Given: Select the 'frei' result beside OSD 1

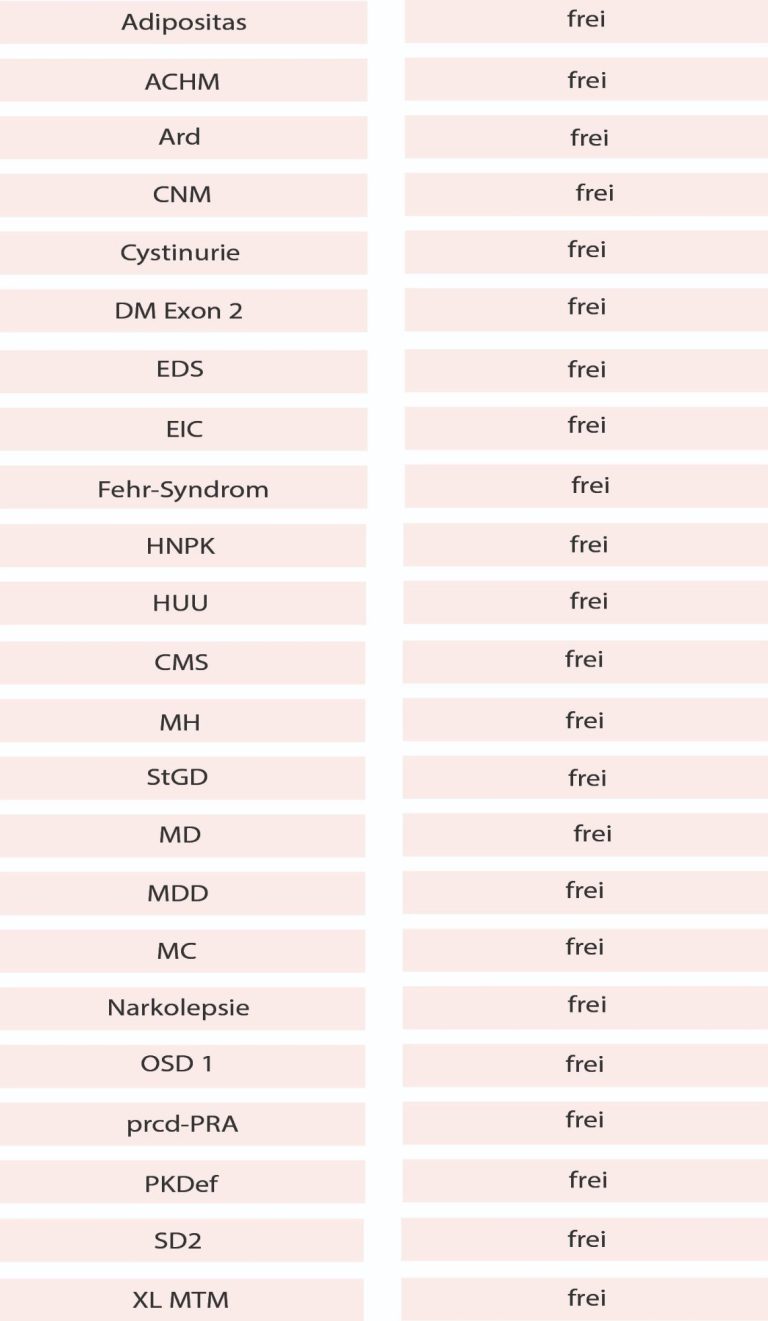Looking at the screenshot, I should 586,1065.
